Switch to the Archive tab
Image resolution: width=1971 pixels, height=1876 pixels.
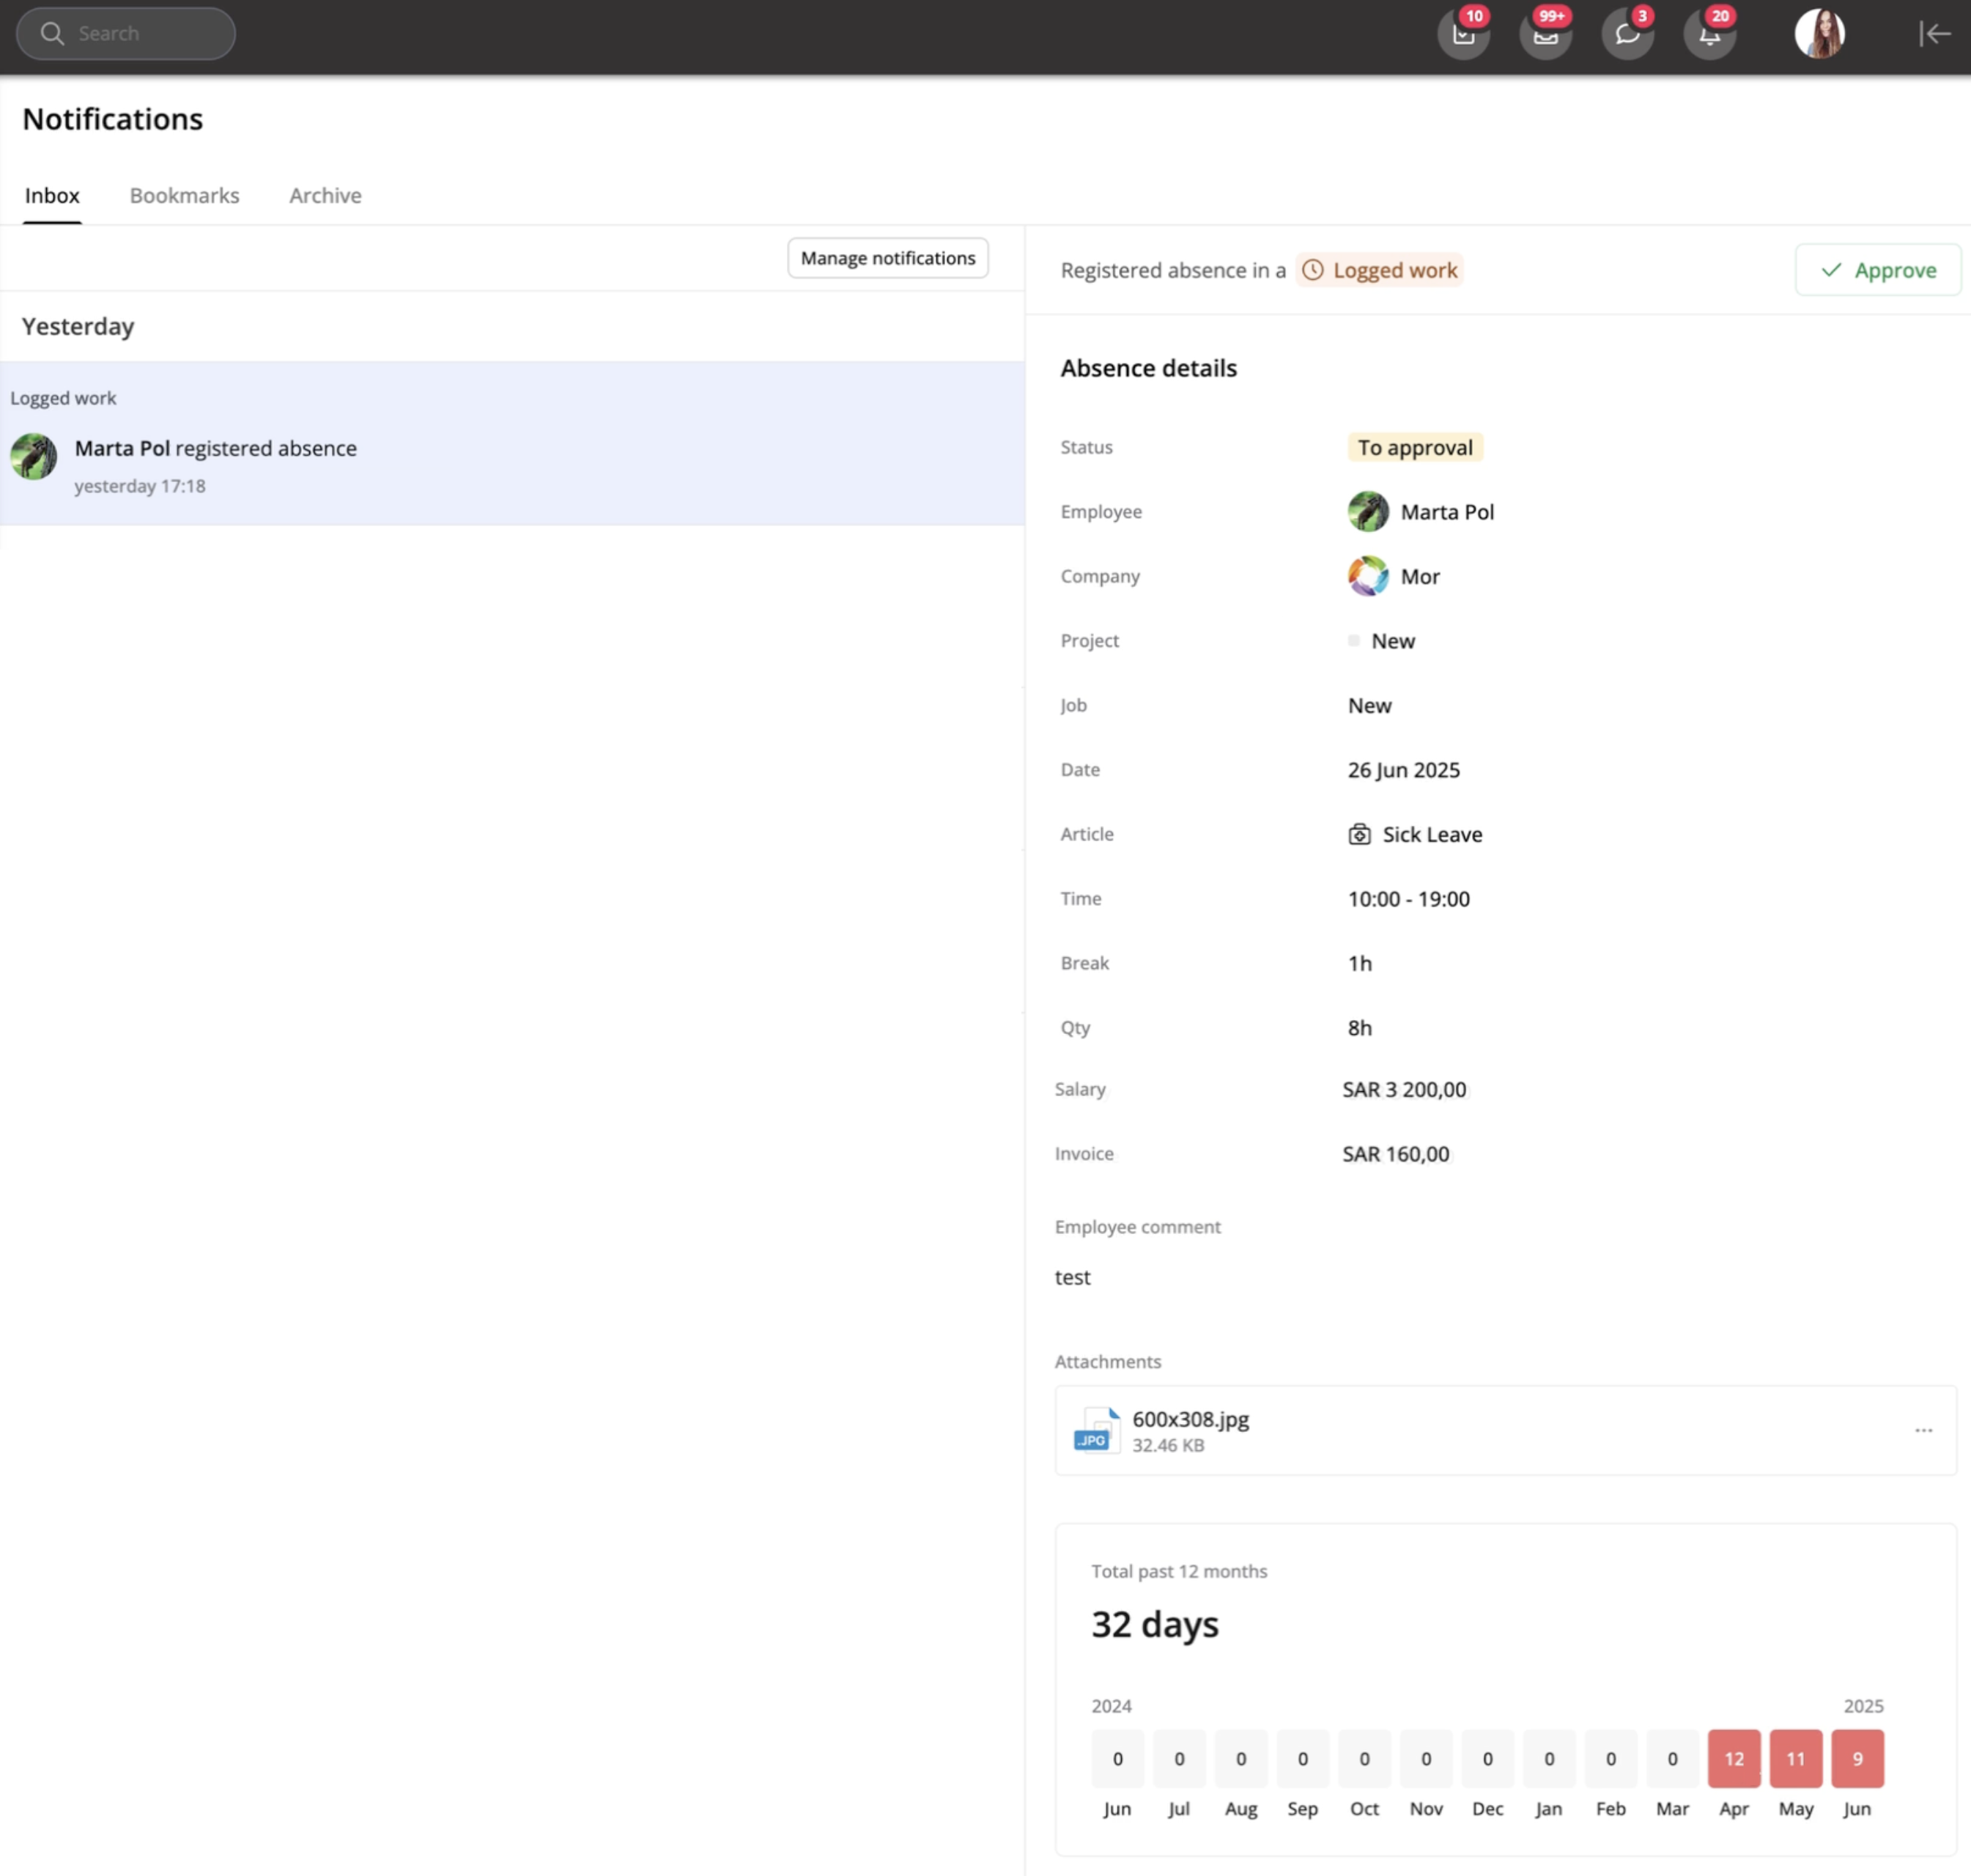pos(325,196)
